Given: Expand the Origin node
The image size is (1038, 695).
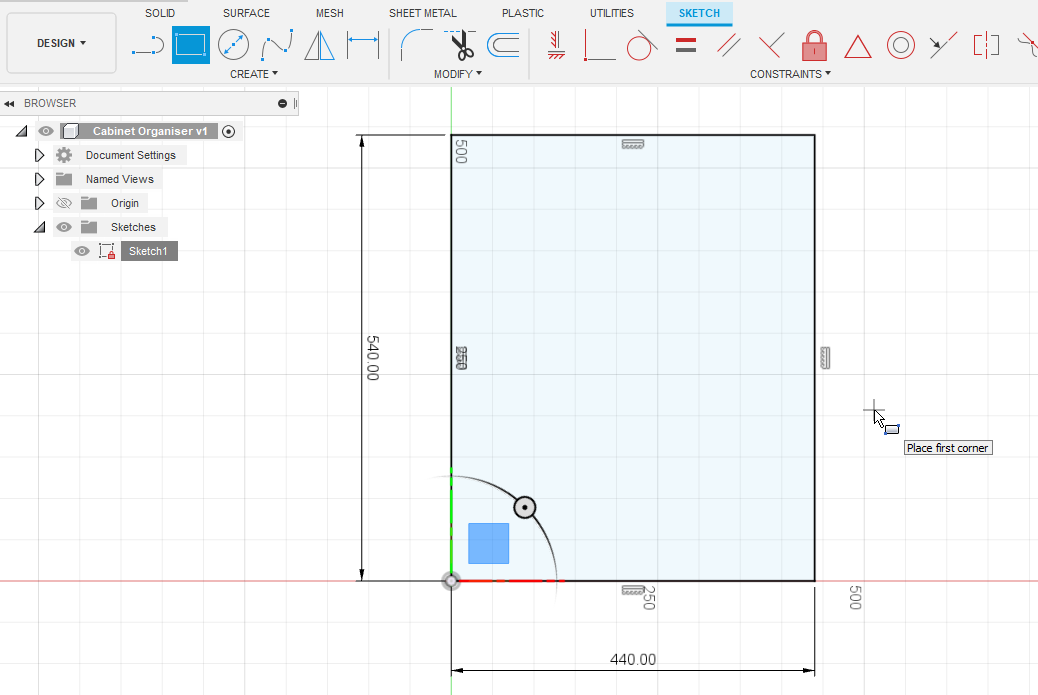Looking at the screenshot, I should click(39, 203).
